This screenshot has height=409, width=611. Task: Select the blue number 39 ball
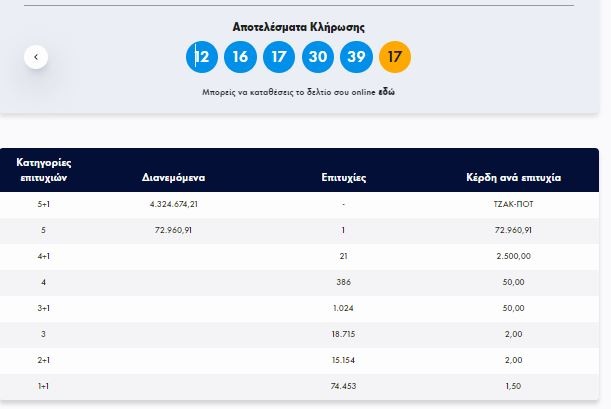(x=357, y=57)
